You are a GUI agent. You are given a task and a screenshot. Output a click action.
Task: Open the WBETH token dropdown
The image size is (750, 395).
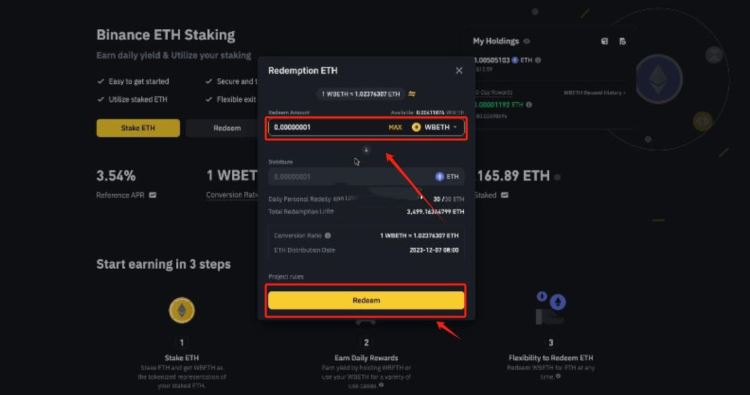point(434,127)
